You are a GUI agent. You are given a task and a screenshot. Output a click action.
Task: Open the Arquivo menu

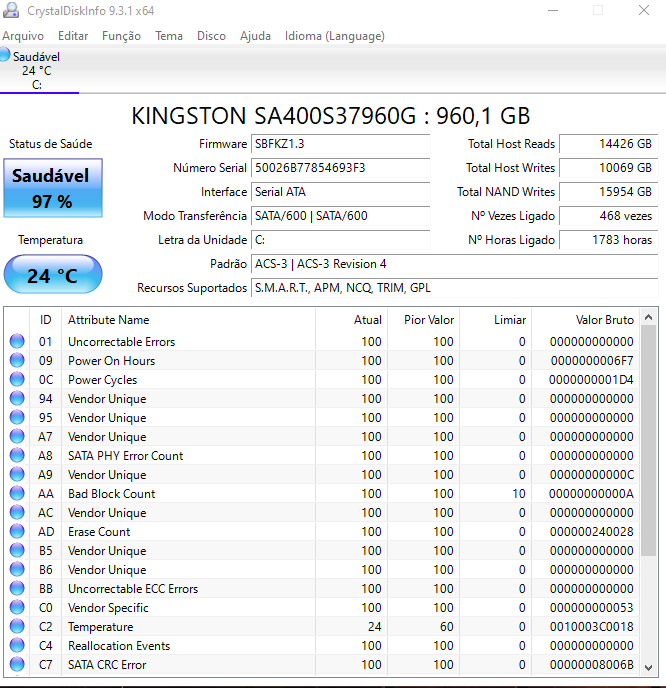(23, 36)
